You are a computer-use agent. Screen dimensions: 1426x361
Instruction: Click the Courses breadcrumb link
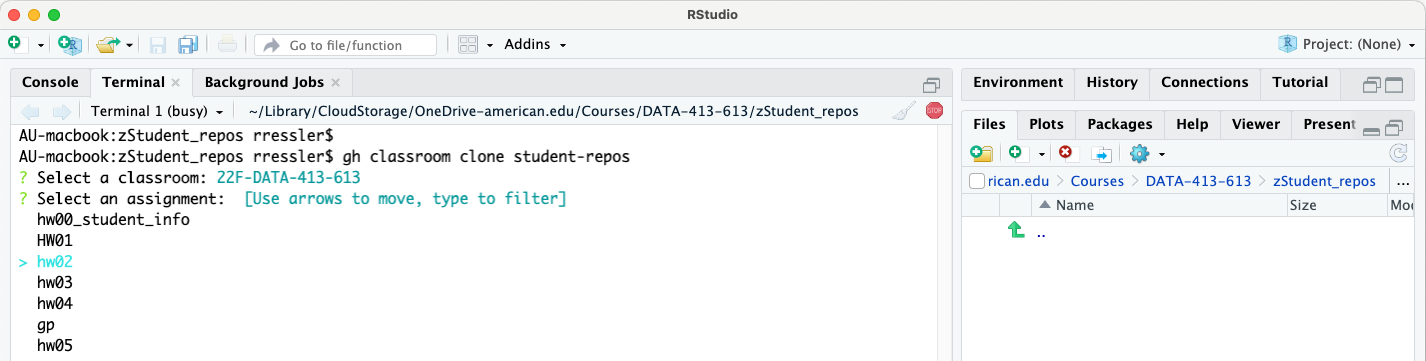(x=1097, y=181)
